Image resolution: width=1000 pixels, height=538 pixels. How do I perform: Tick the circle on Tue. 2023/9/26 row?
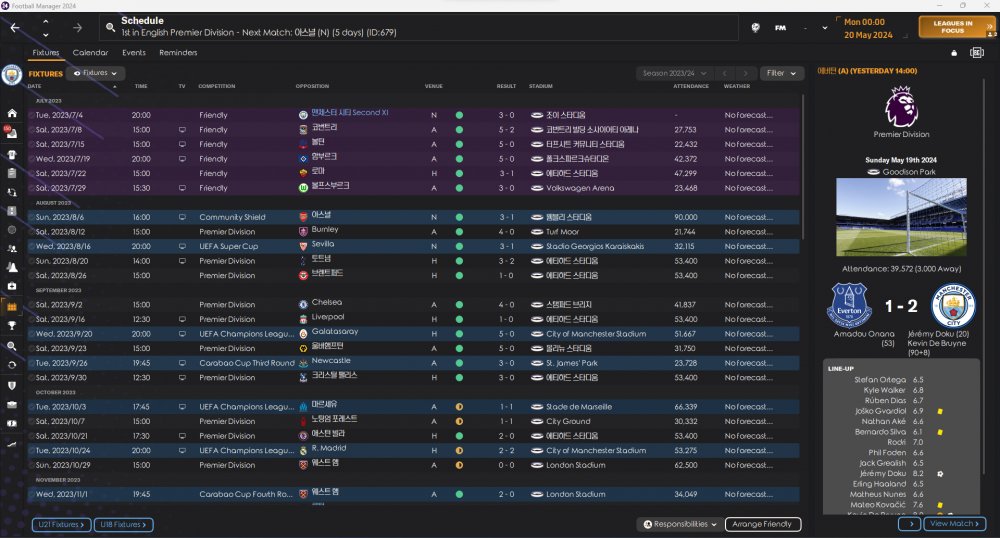31,363
